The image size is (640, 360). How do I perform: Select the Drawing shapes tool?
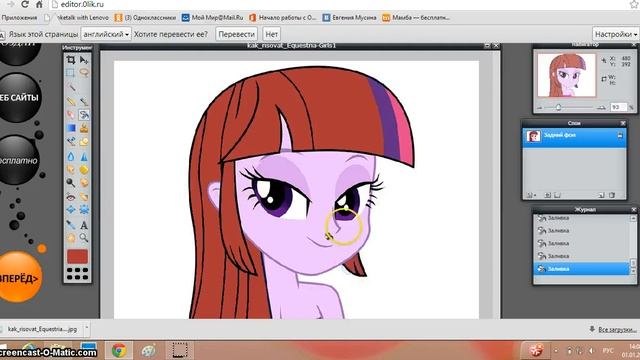[x=84, y=142]
